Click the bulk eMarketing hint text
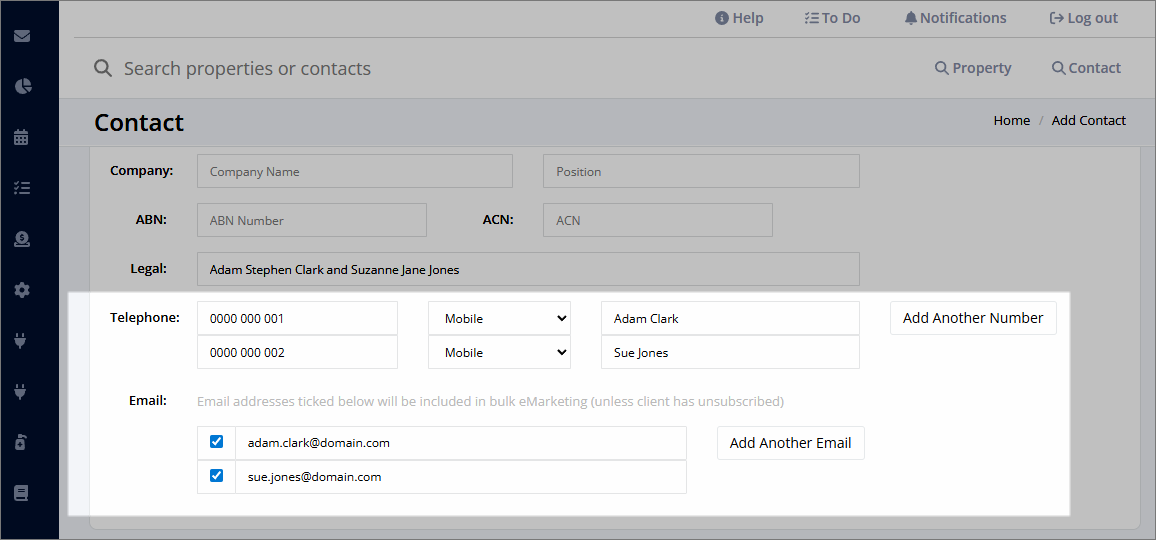The height and width of the screenshot is (540, 1156). point(490,402)
